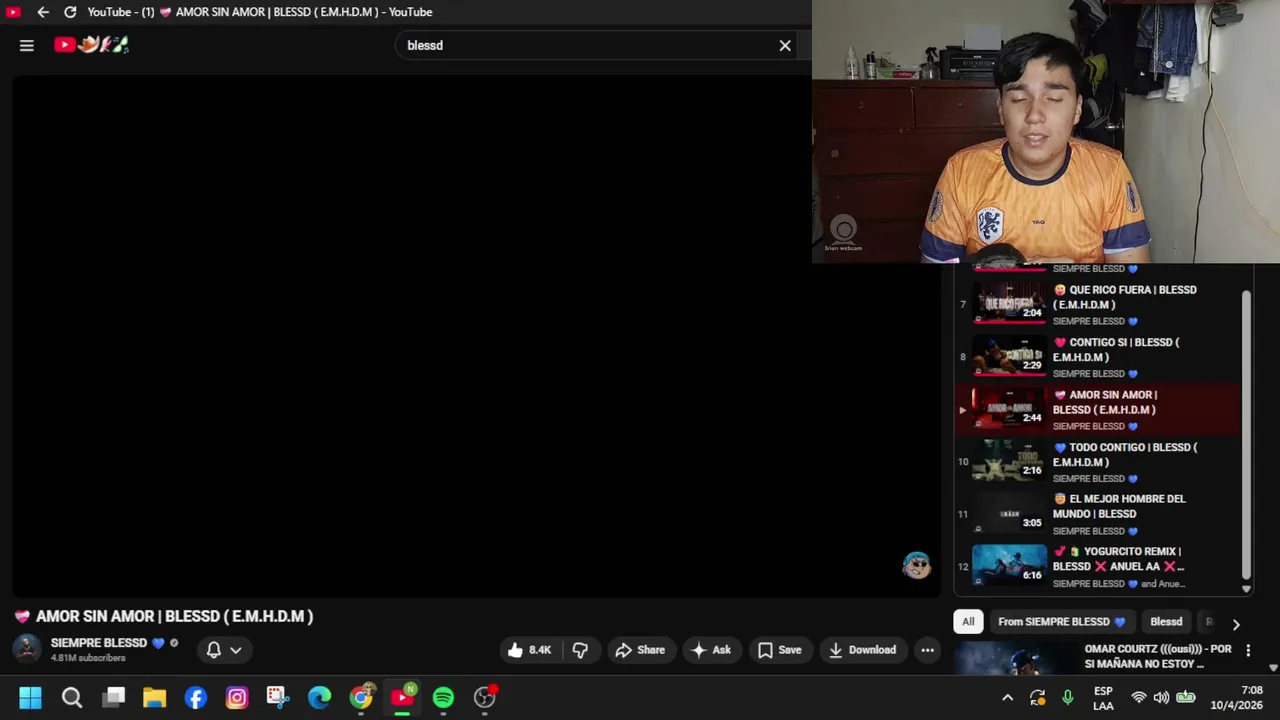Open the ESP LAA language switcher
This screenshot has width=1280, height=720.
click(1103, 698)
